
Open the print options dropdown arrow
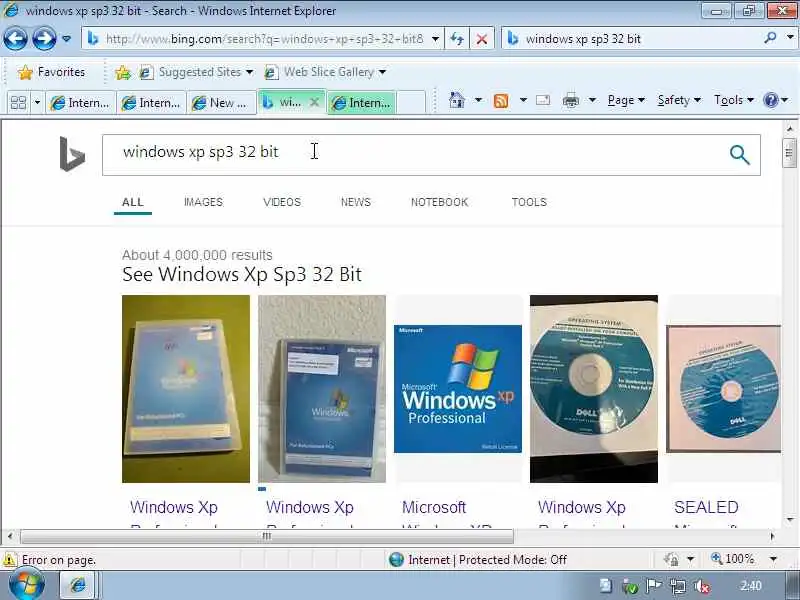[592, 100]
